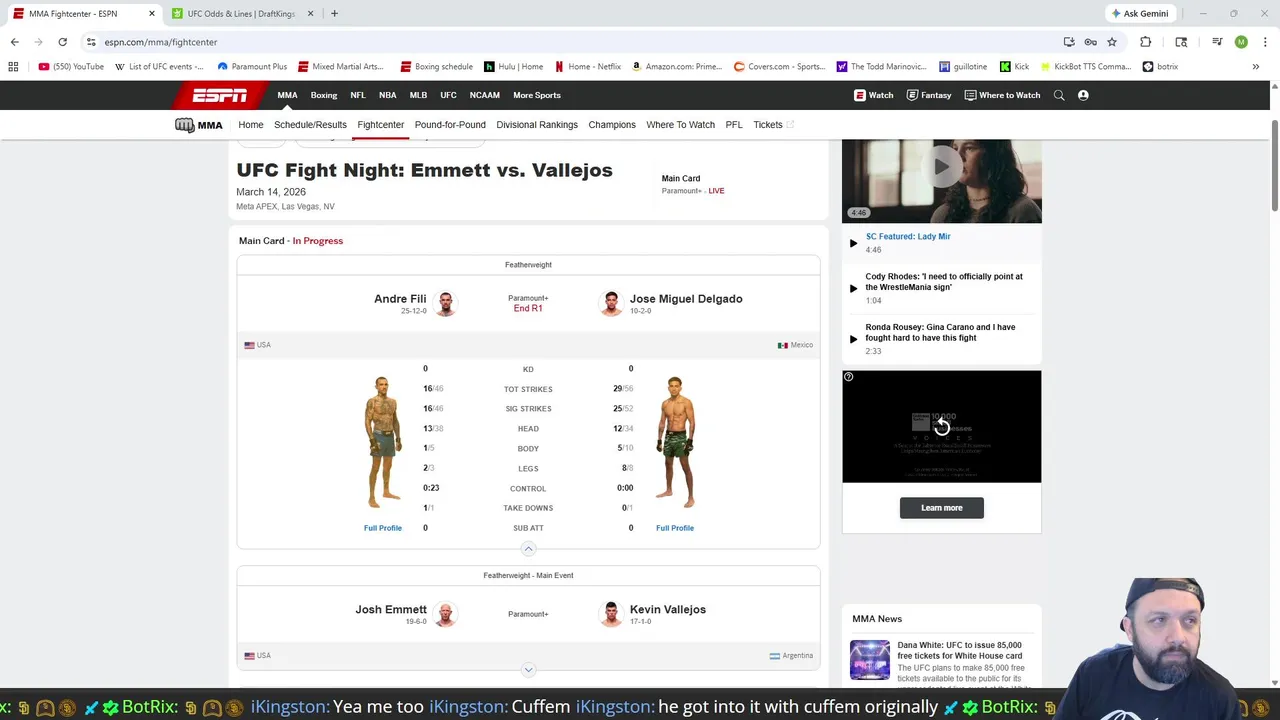Open the Boxing menu
Screen dimensions: 1280x720
tap(324, 95)
